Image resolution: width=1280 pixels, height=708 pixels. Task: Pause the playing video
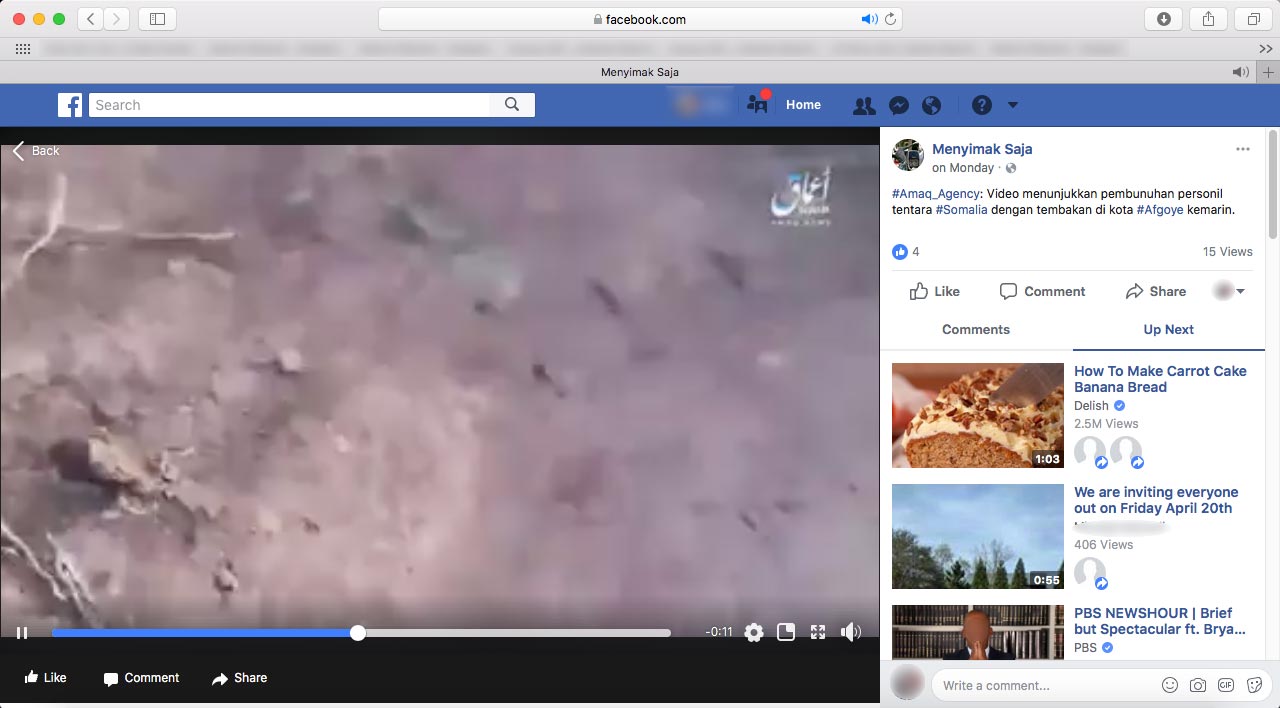click(x=22, y=632)
